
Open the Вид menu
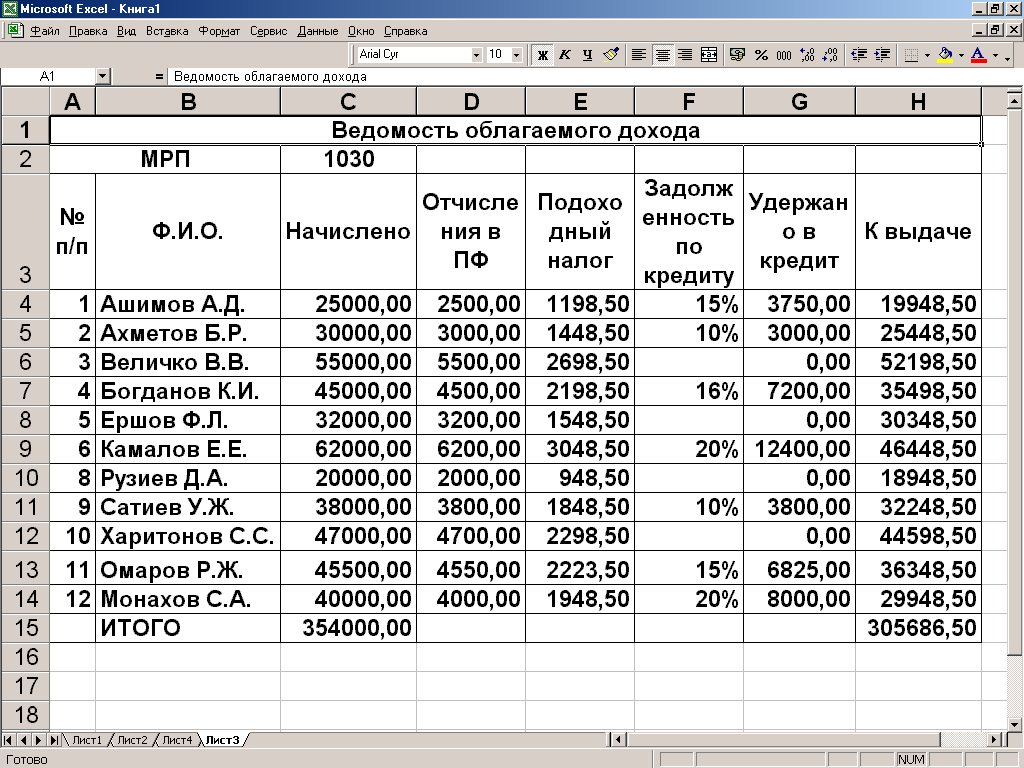(x=127, y=31)
